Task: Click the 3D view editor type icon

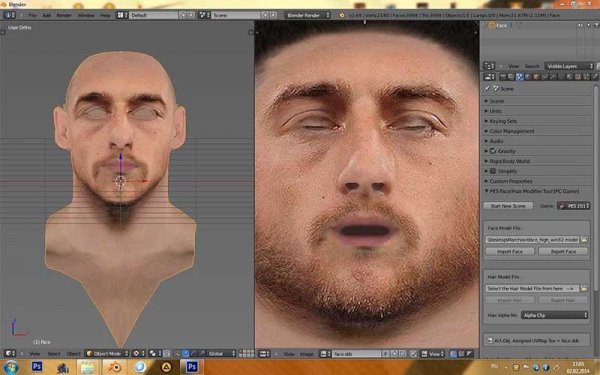Action: point(10,354)
